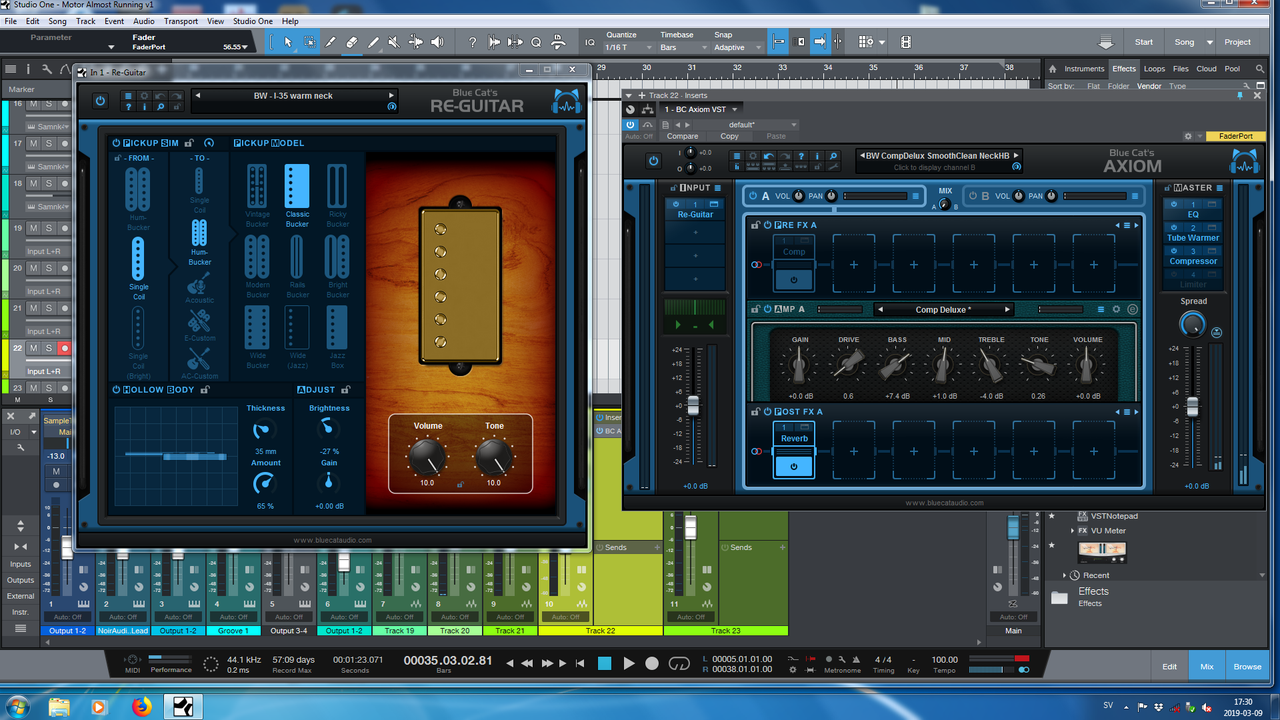Viewport: 1280px width, 720px height.
Task: Open file explorer from the taskbar
Action: [x=59, y=706]
